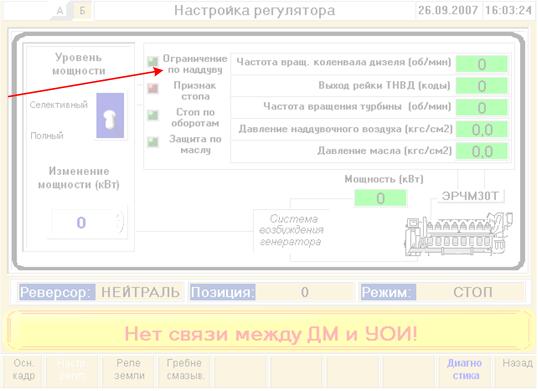Click the ЭРЧМ30Т label
Viewport: 538px width, 391px height.
470,196
